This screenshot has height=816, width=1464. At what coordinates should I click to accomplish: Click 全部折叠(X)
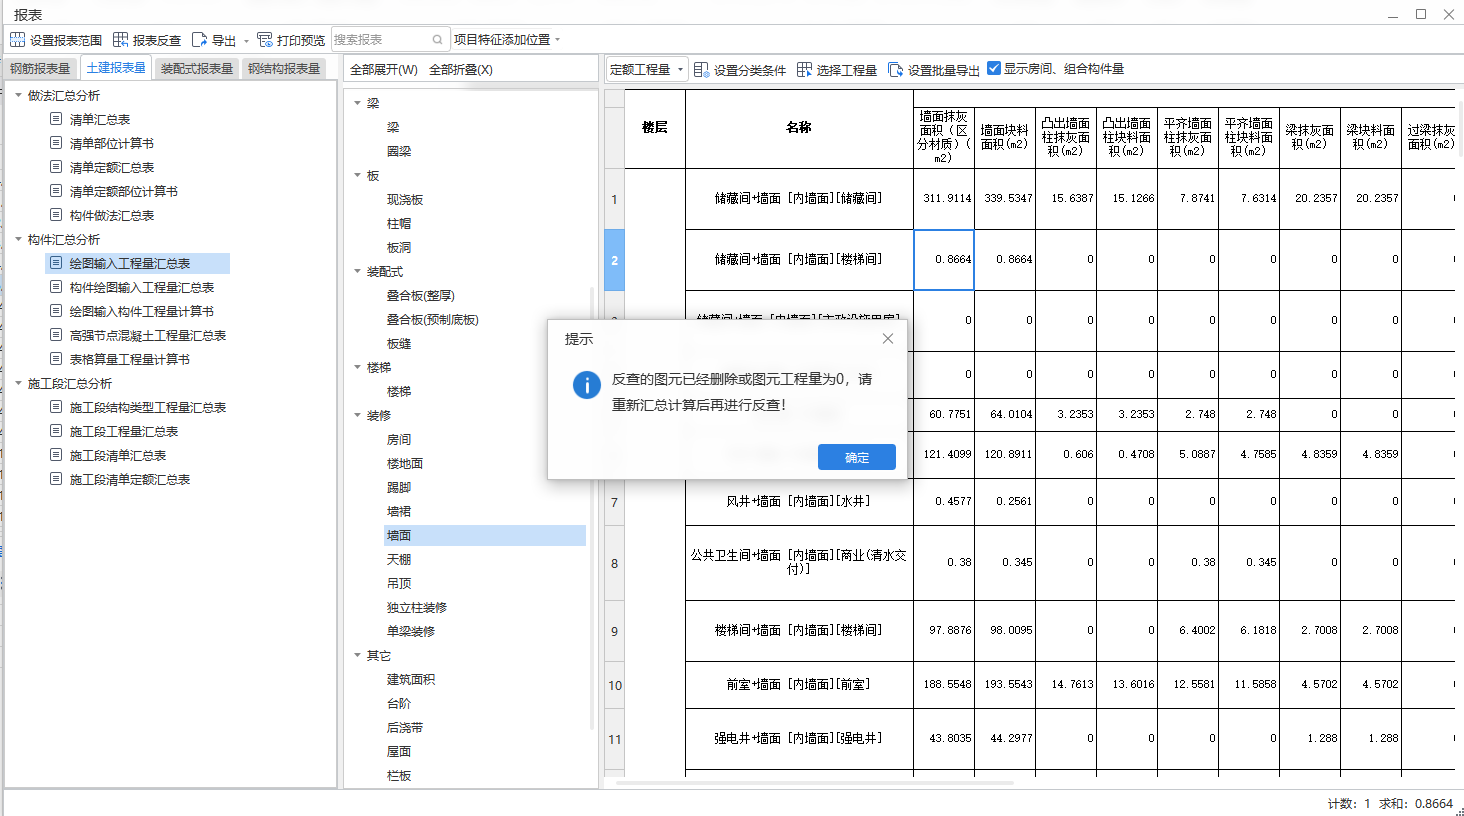pos(461,69)
